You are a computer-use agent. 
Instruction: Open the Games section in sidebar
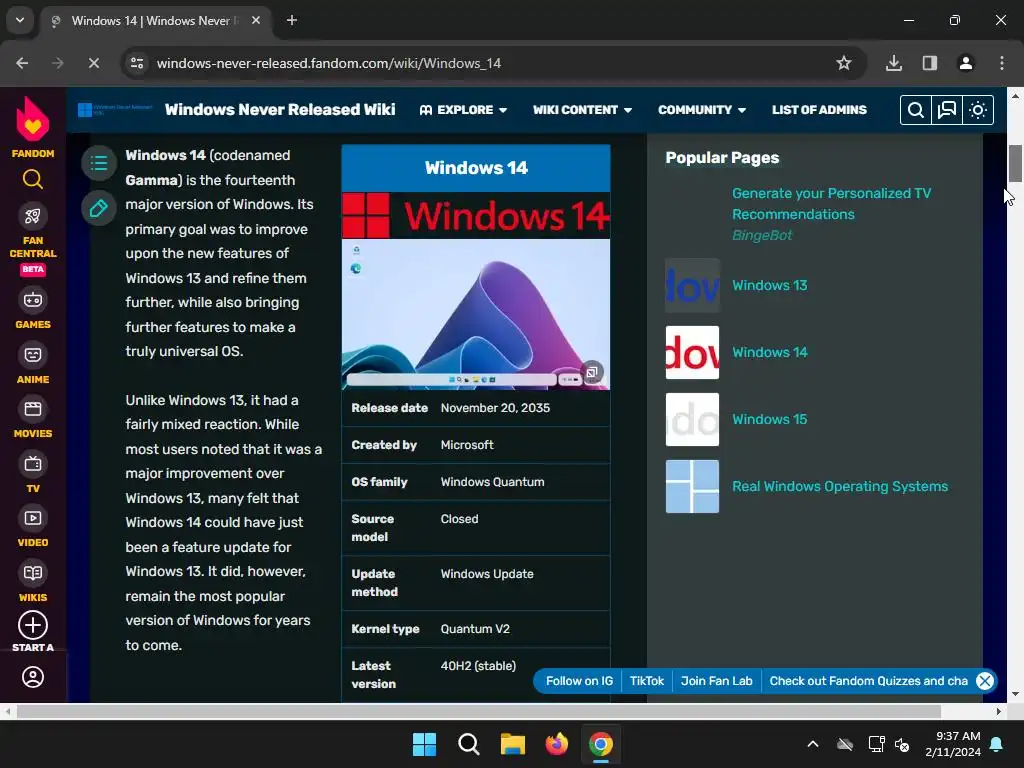click(33, 308)
